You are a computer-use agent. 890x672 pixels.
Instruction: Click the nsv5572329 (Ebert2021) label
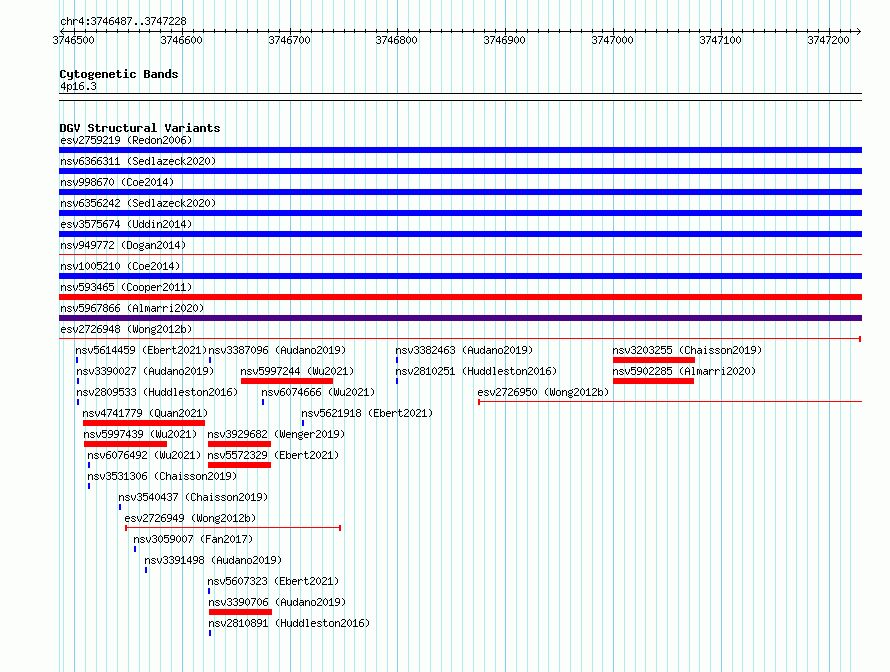click(273, 455)
